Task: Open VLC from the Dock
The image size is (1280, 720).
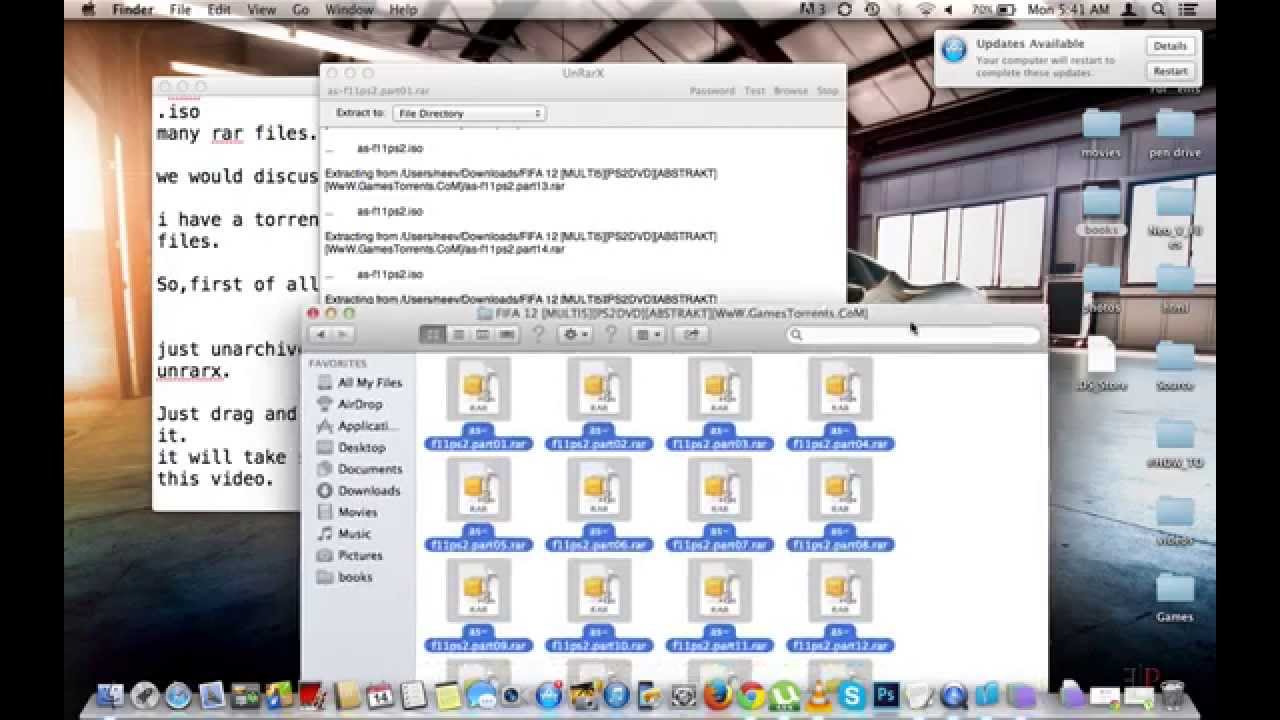Action: pos(819,695)
